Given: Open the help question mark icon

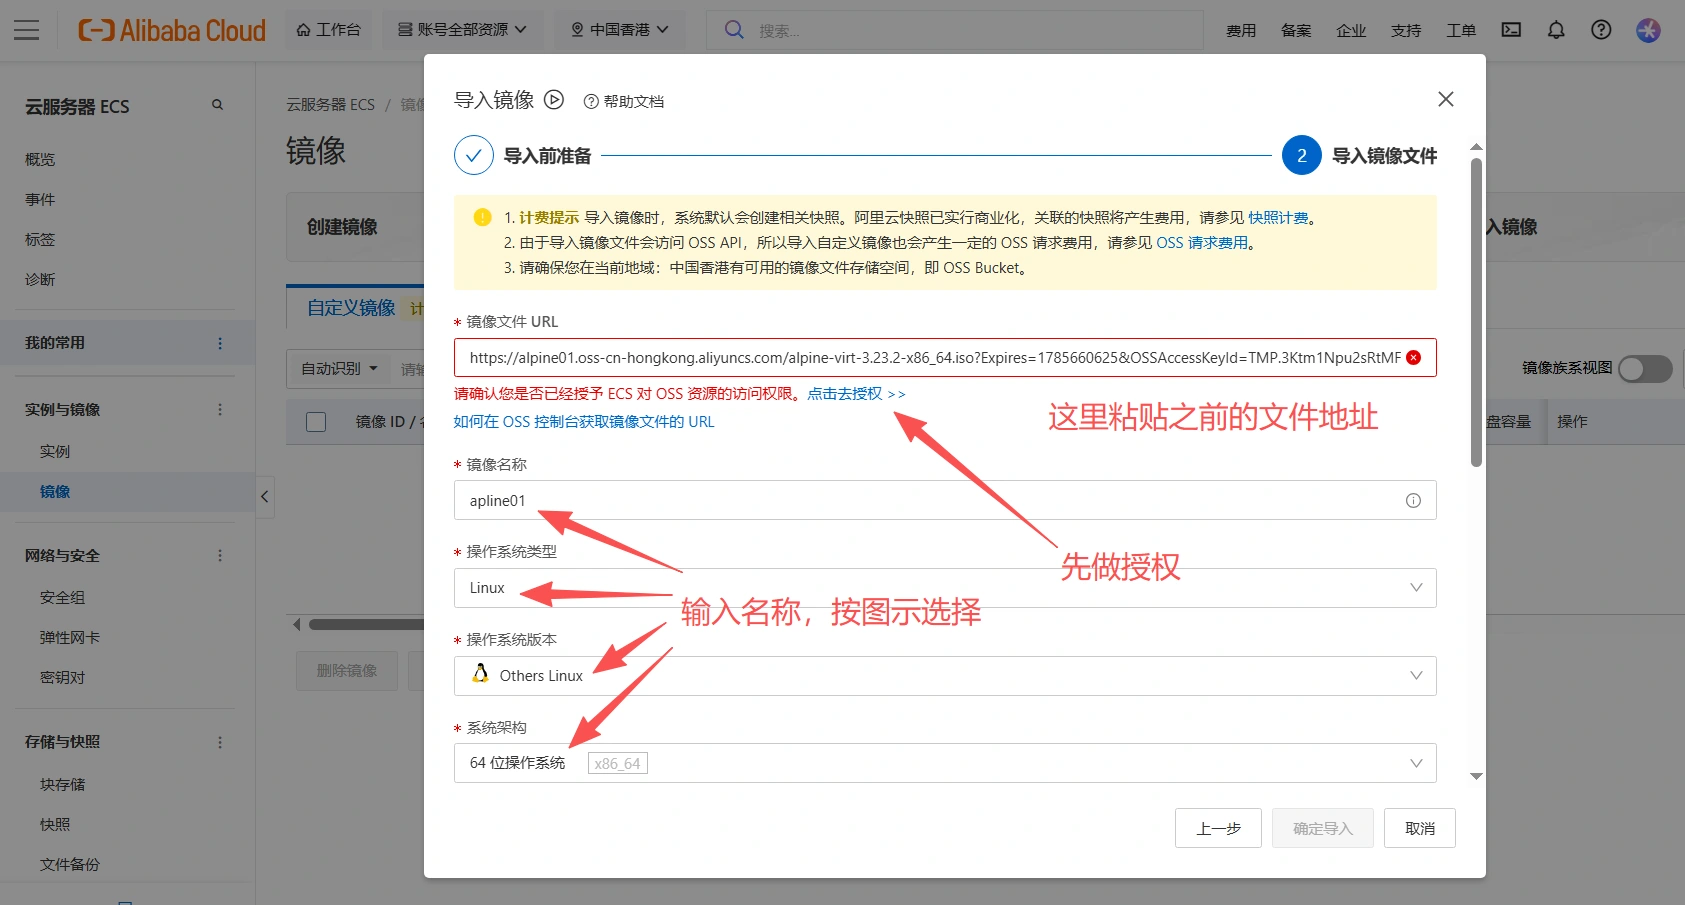Looking at the screenshot, I should click(x=1601, y=30).
